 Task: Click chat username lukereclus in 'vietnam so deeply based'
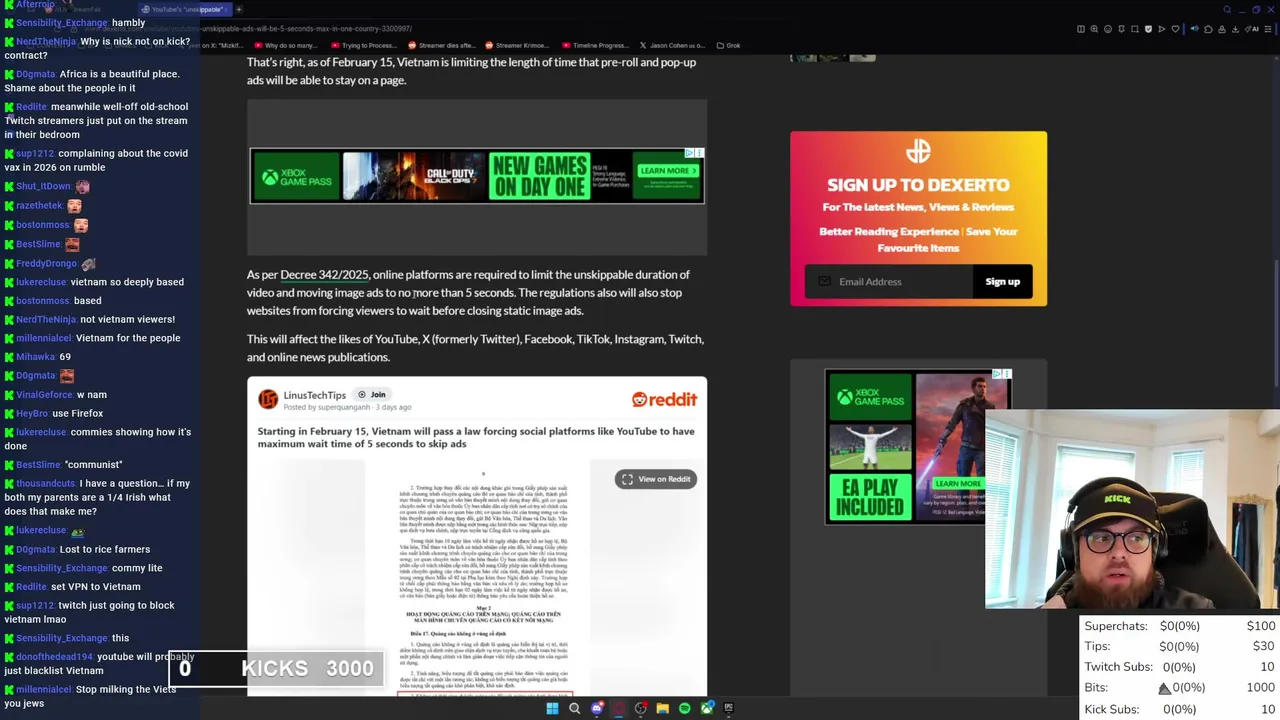tap(41, 282)
